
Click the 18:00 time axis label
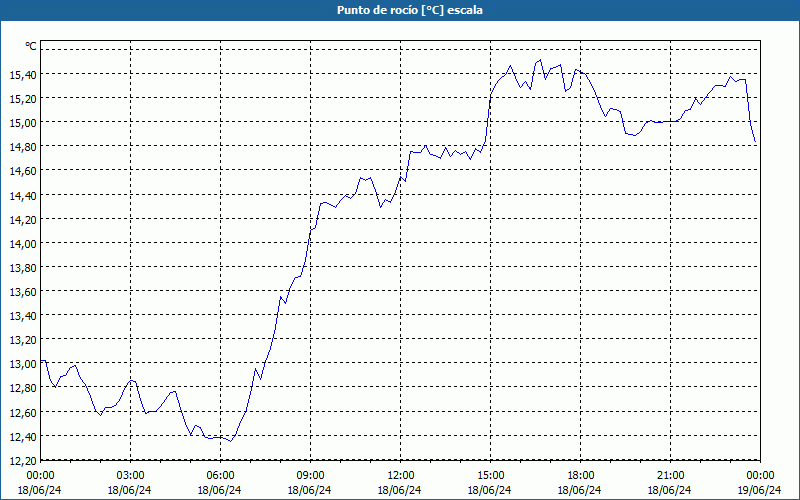point(580,476)
